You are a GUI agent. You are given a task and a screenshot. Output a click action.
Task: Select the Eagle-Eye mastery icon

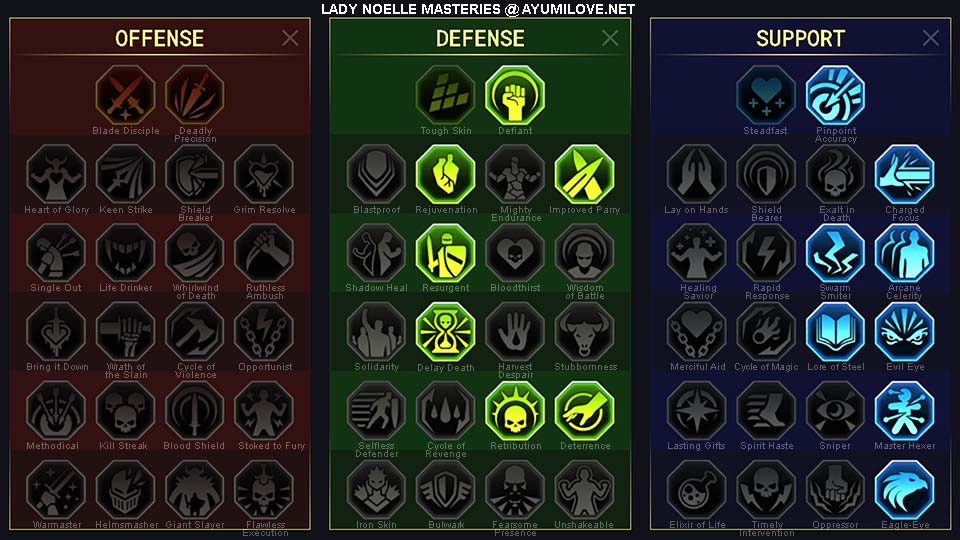[904, 490]
